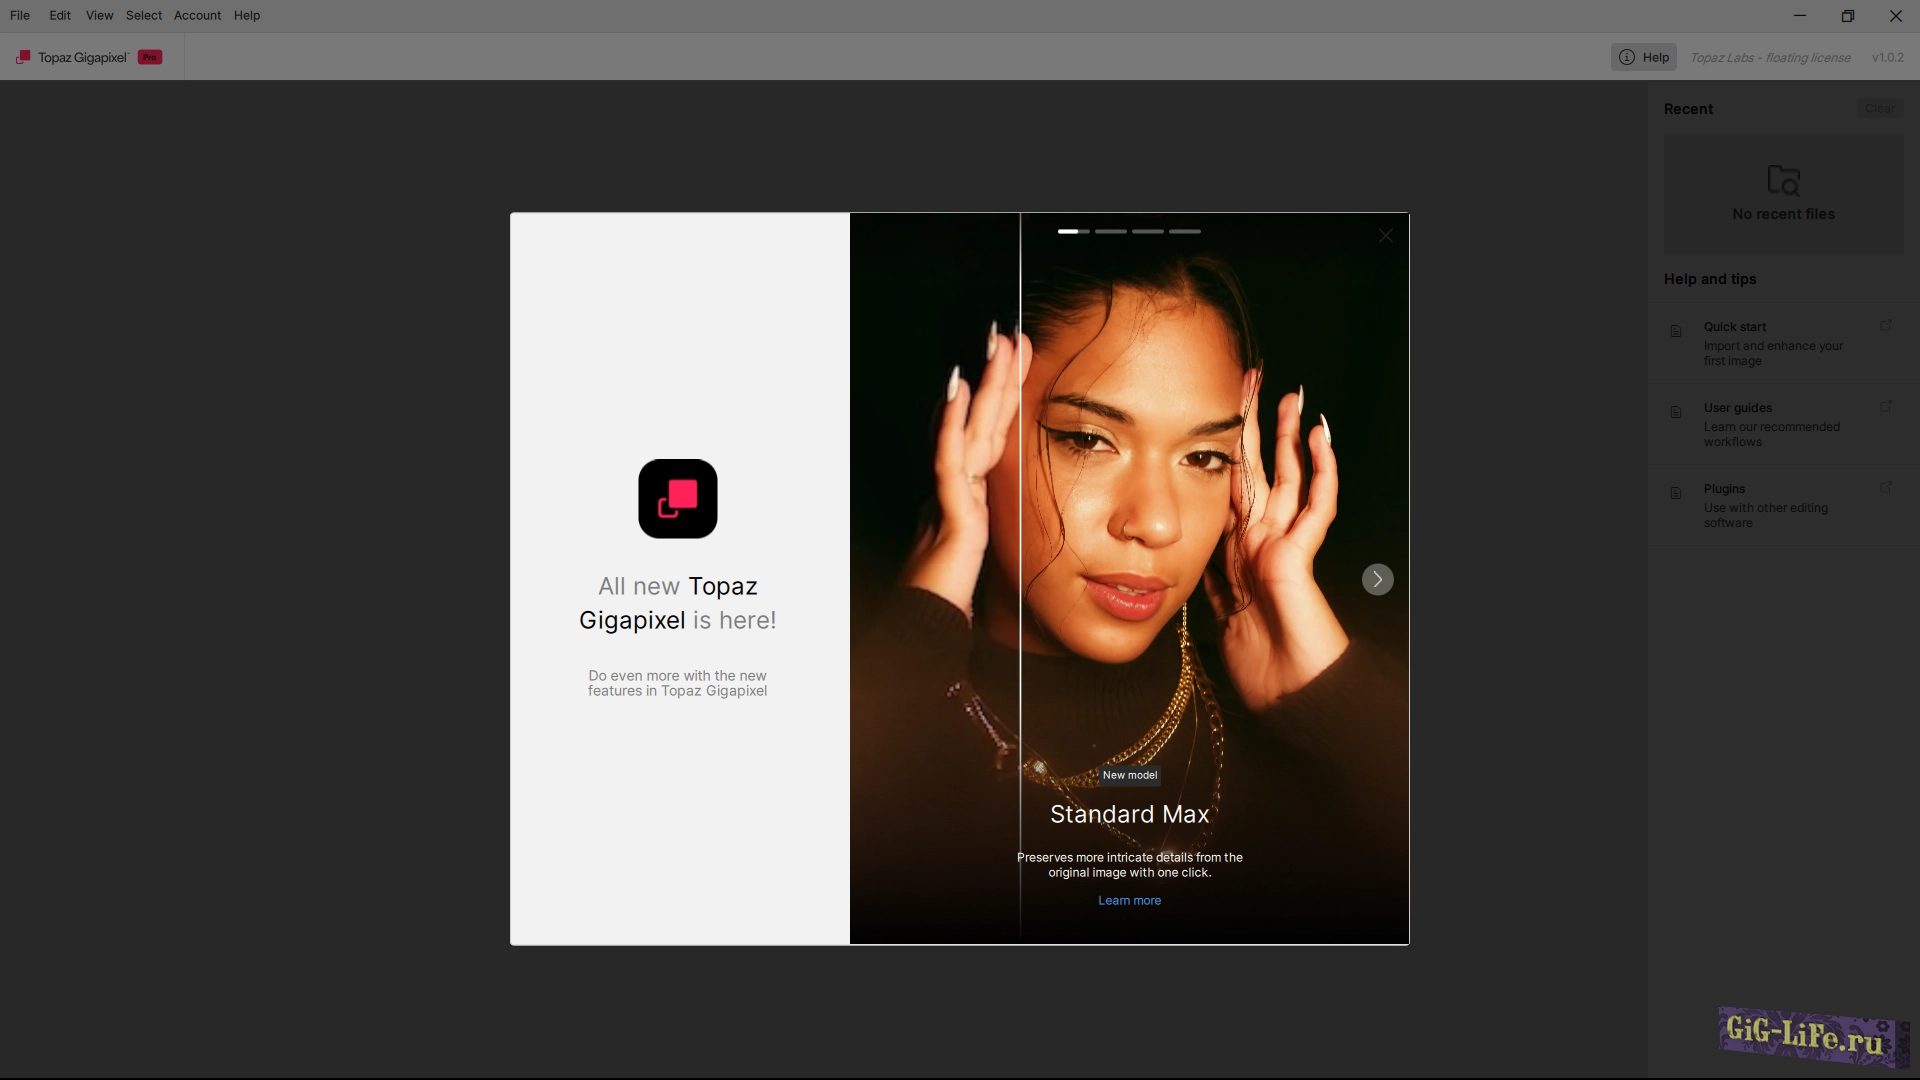
Task: Open the File menu
Action: (x=20, y=15)
